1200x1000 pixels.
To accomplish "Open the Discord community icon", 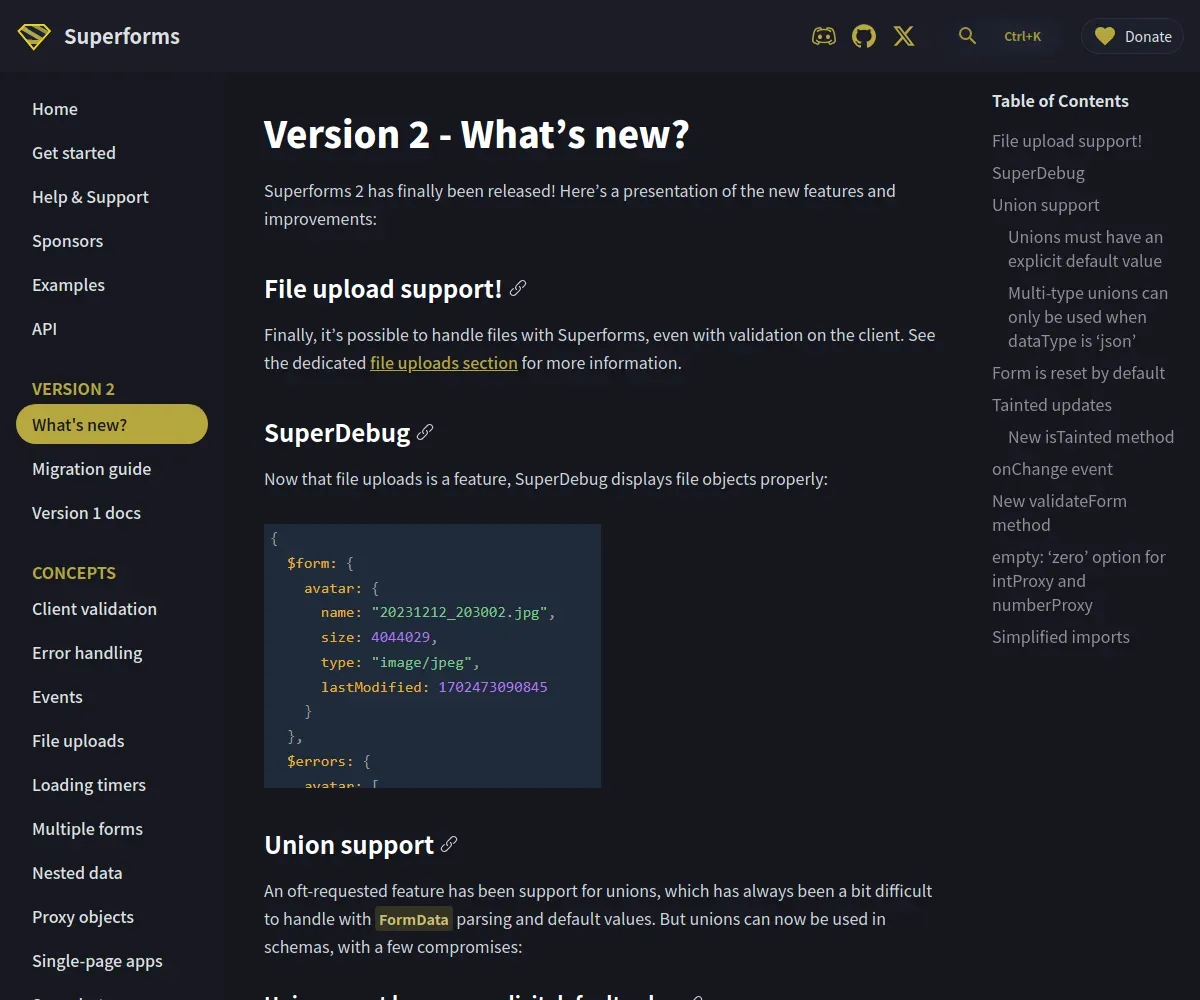I will coord(824,37).
